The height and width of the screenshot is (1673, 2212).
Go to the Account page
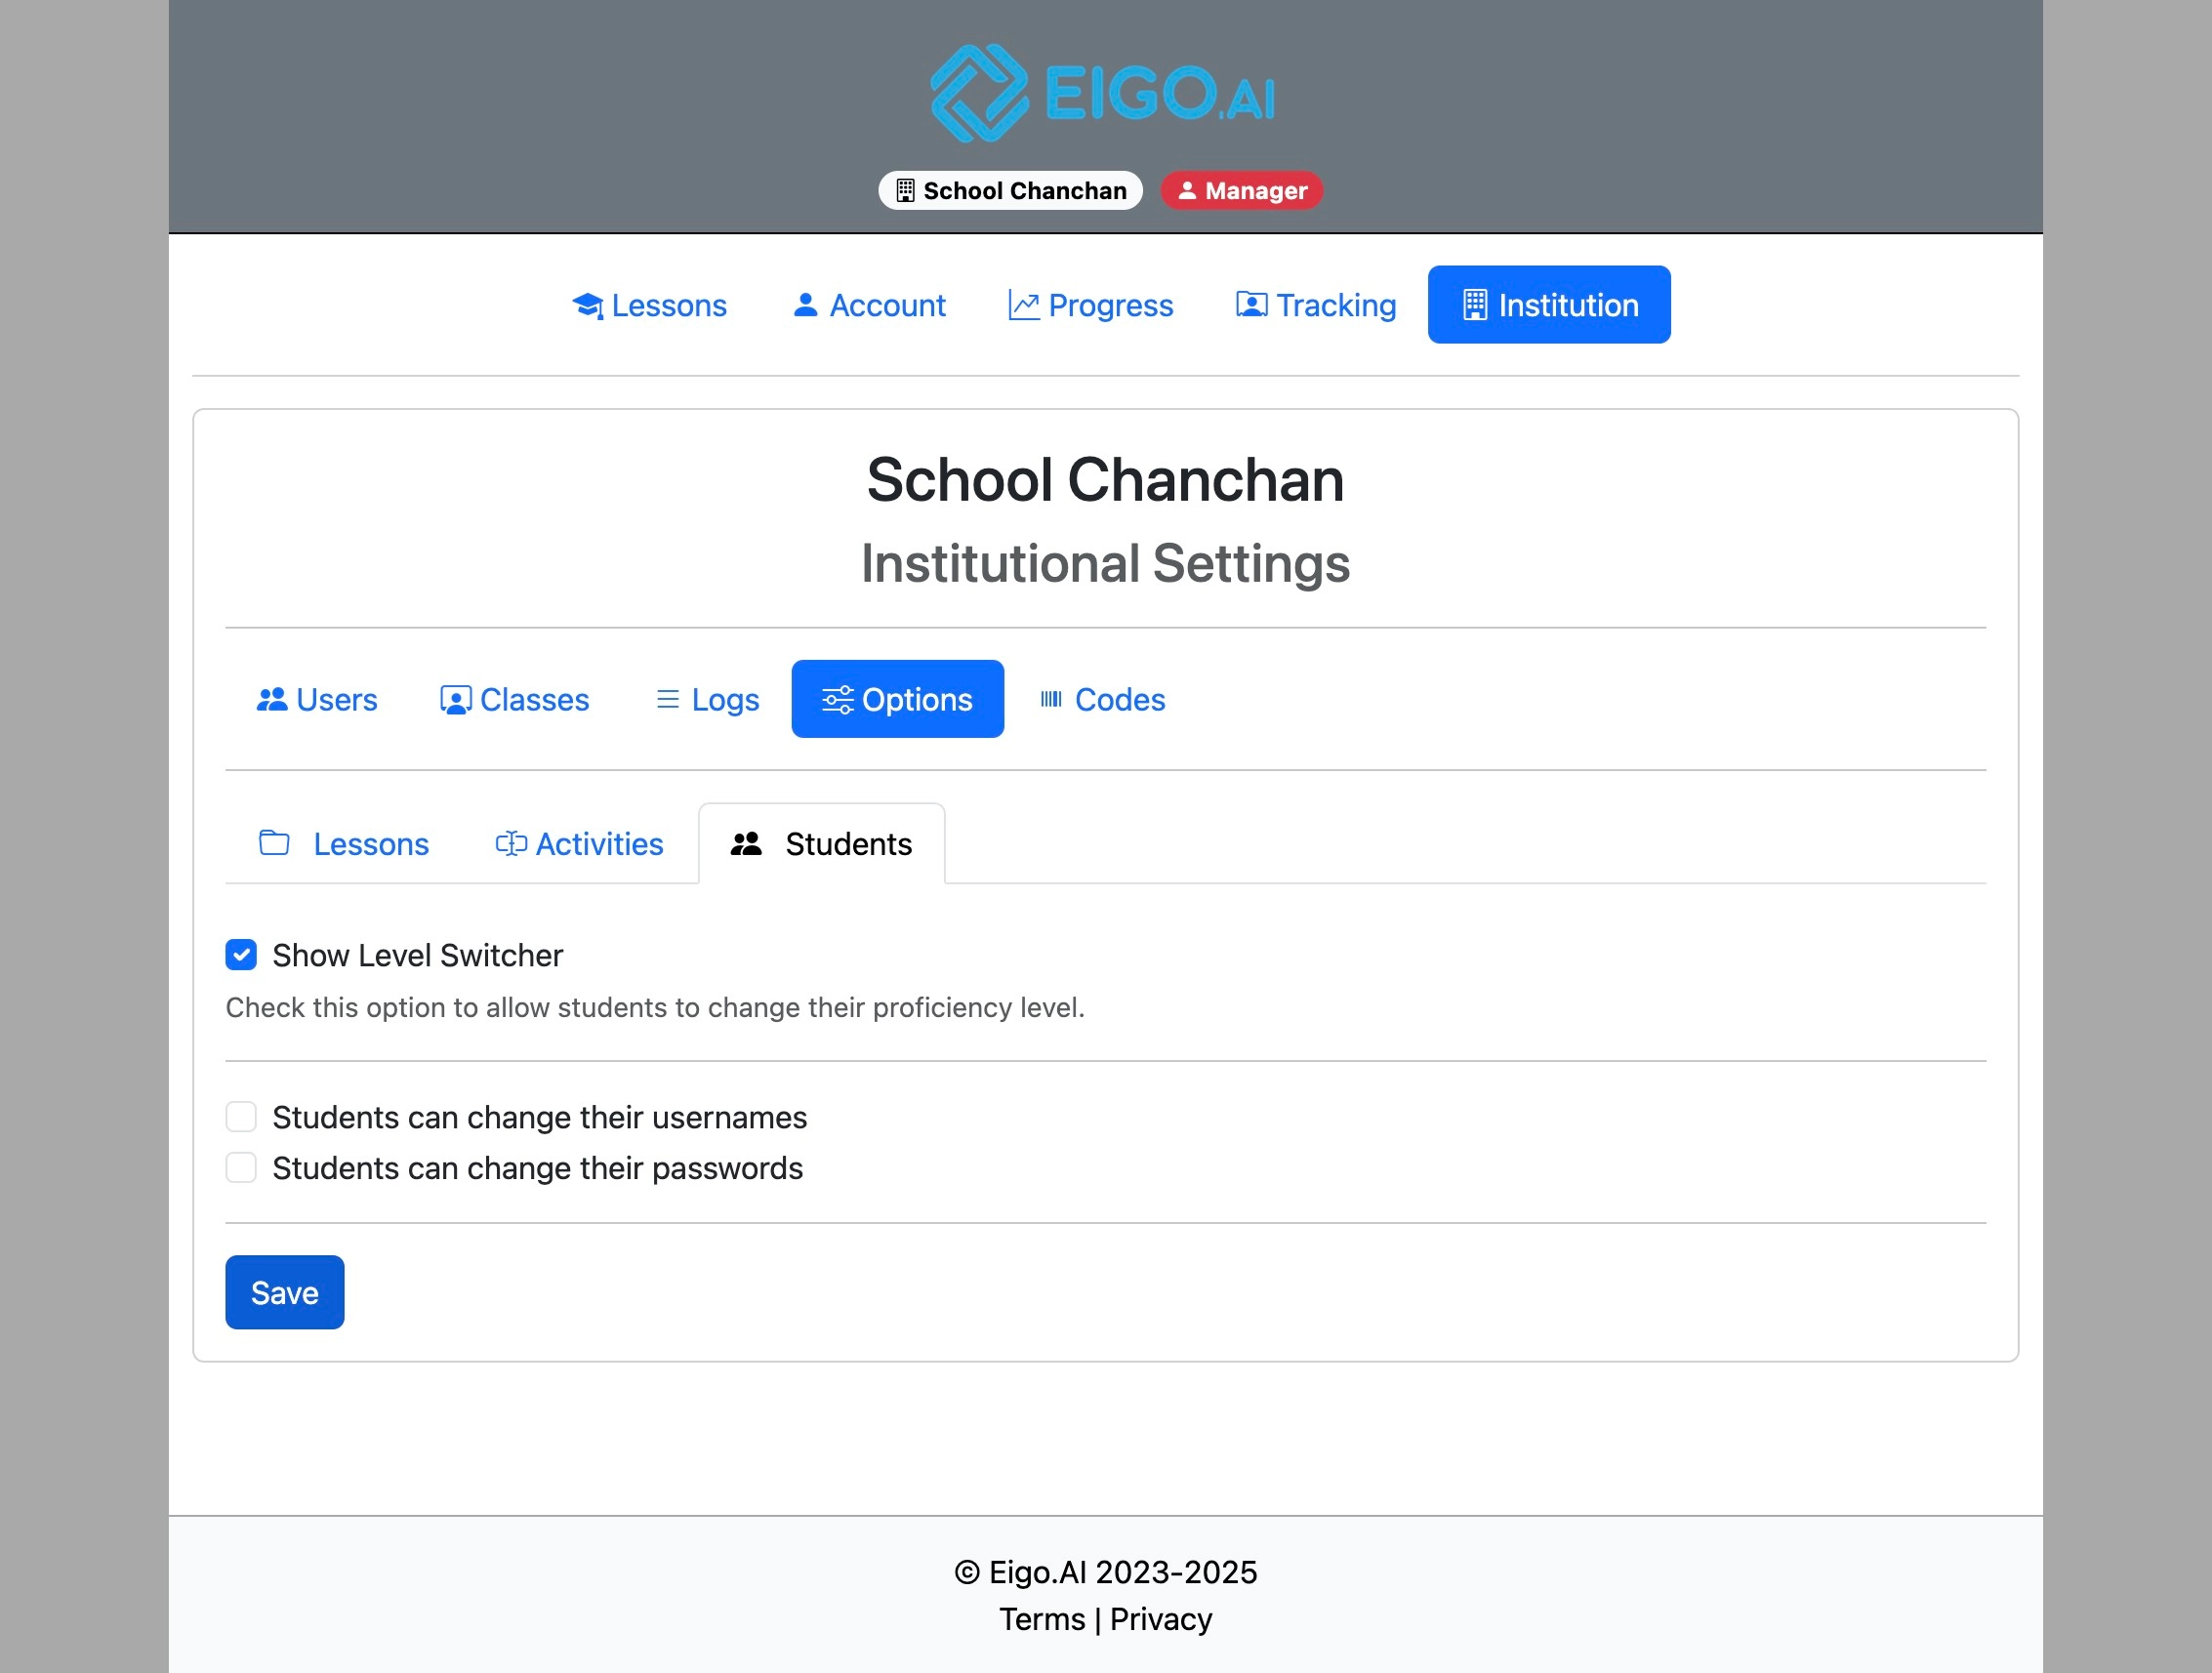(x=869, y=305)
